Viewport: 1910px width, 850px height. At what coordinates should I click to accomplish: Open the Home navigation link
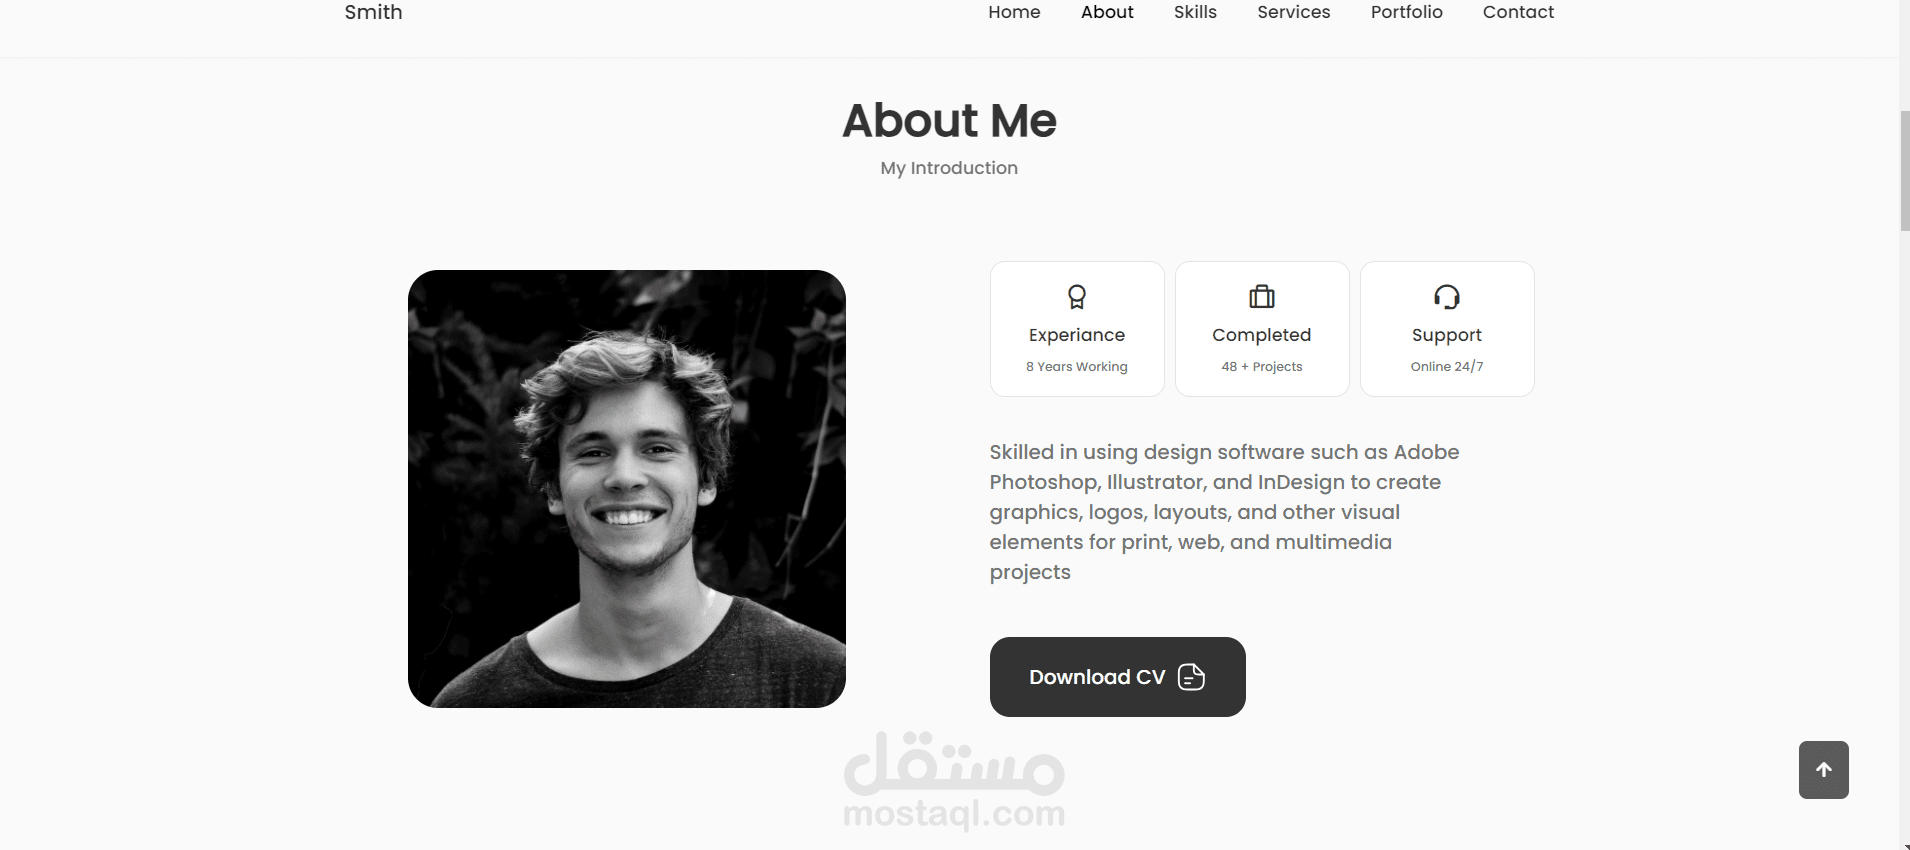pyautogui.click(x=1014, y=12)
